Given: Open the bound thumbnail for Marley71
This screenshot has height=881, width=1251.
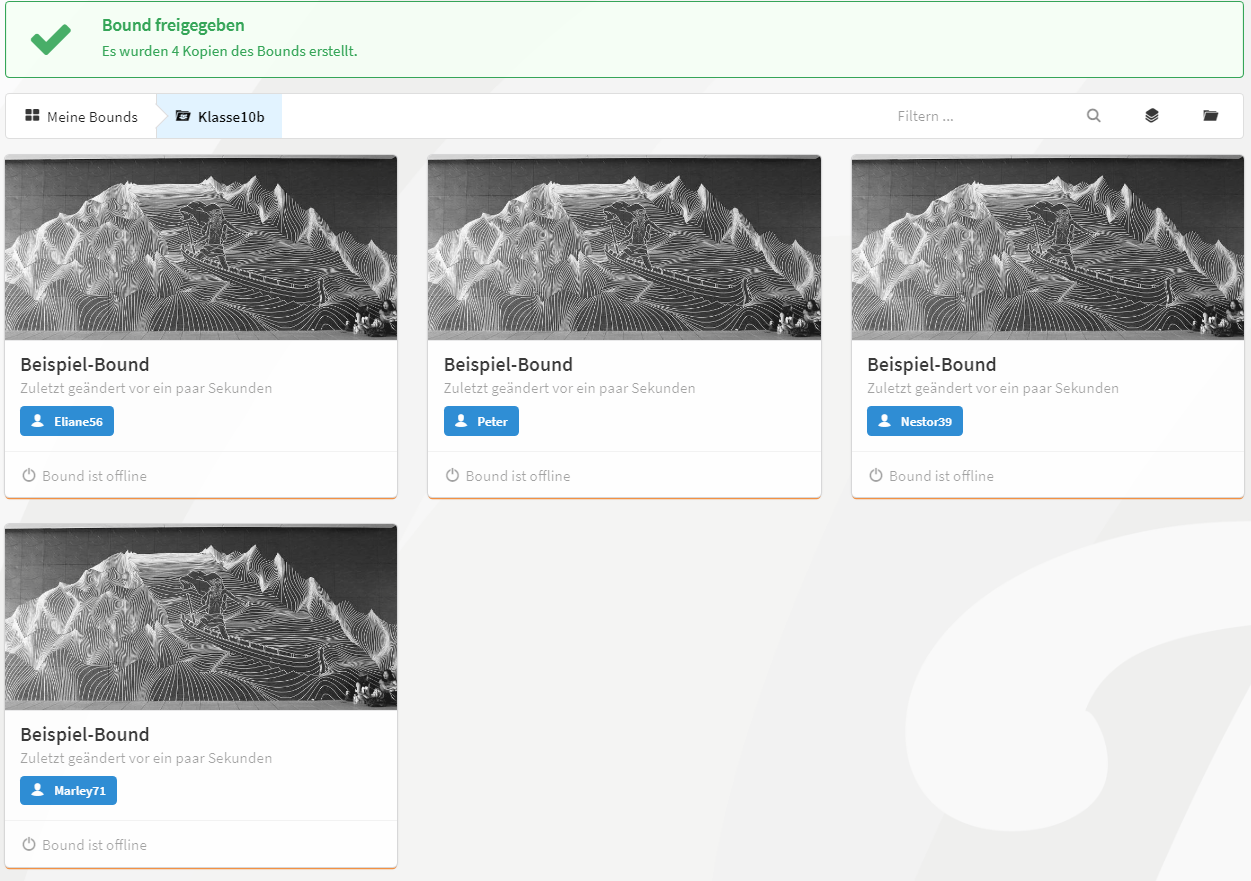Looking at the screenshot, I should coord(201,616).
